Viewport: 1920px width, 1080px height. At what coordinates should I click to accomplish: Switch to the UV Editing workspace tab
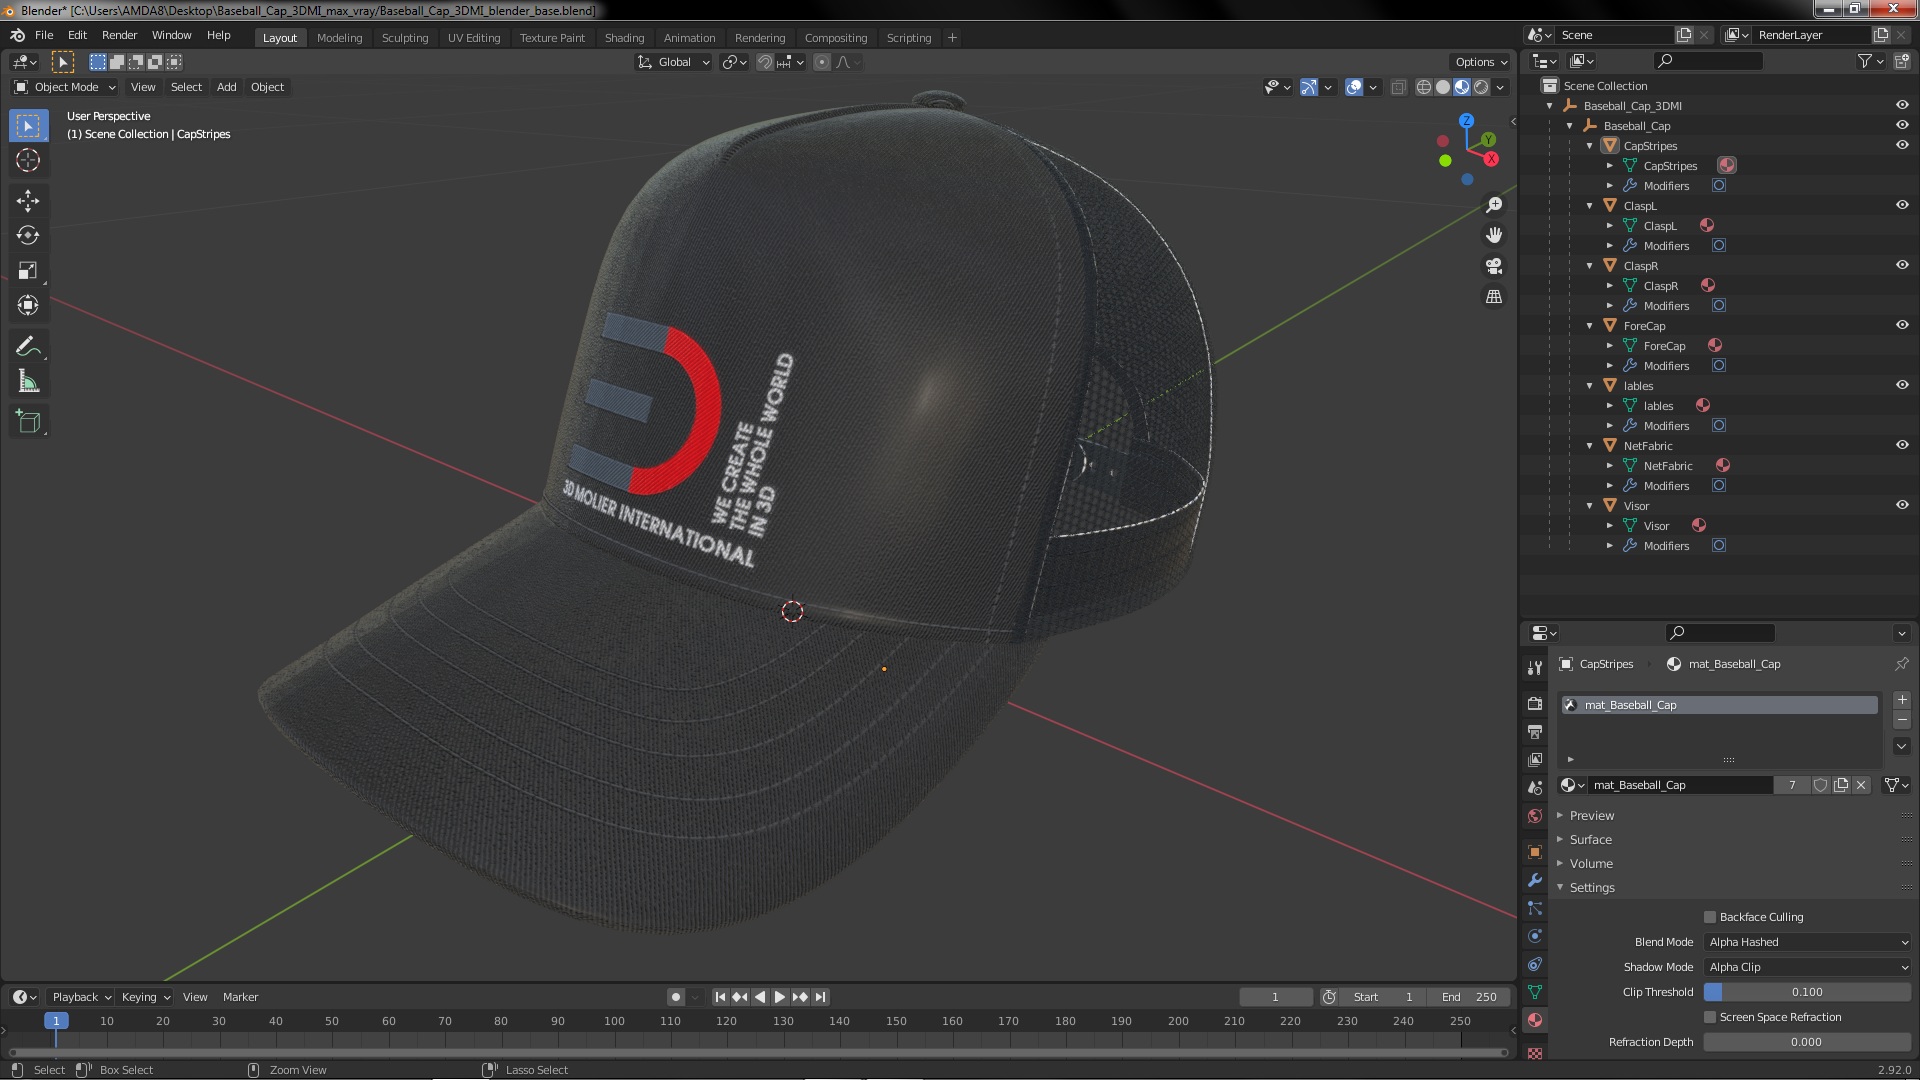pyautogui.click(x=474, y=38)
